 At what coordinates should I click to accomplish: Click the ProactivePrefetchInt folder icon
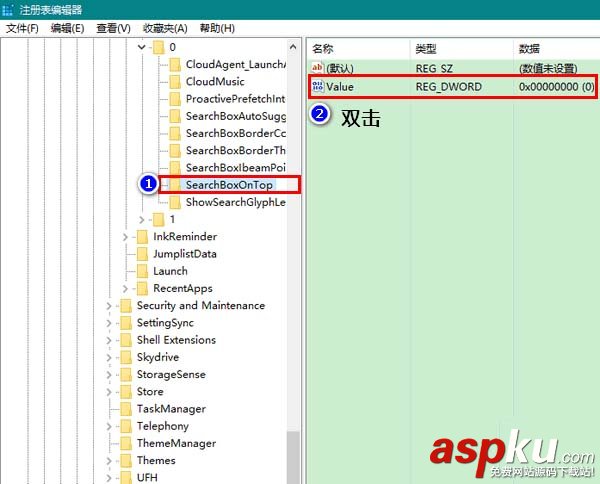tap(175, 99)
